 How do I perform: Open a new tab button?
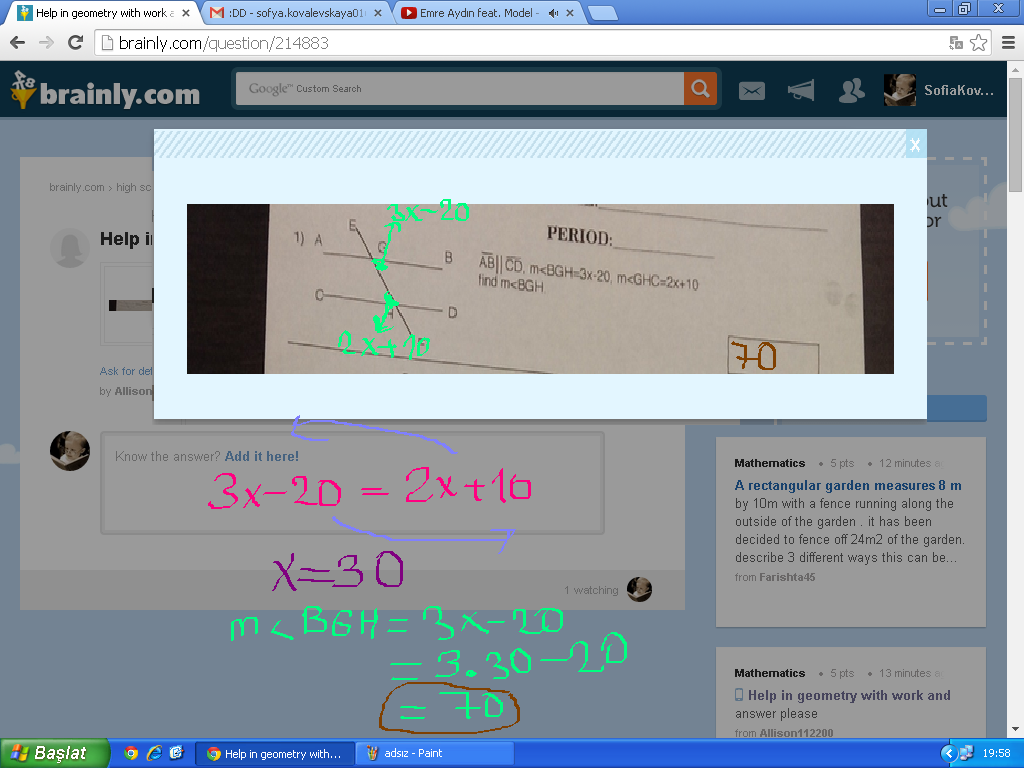pos(603,13)
